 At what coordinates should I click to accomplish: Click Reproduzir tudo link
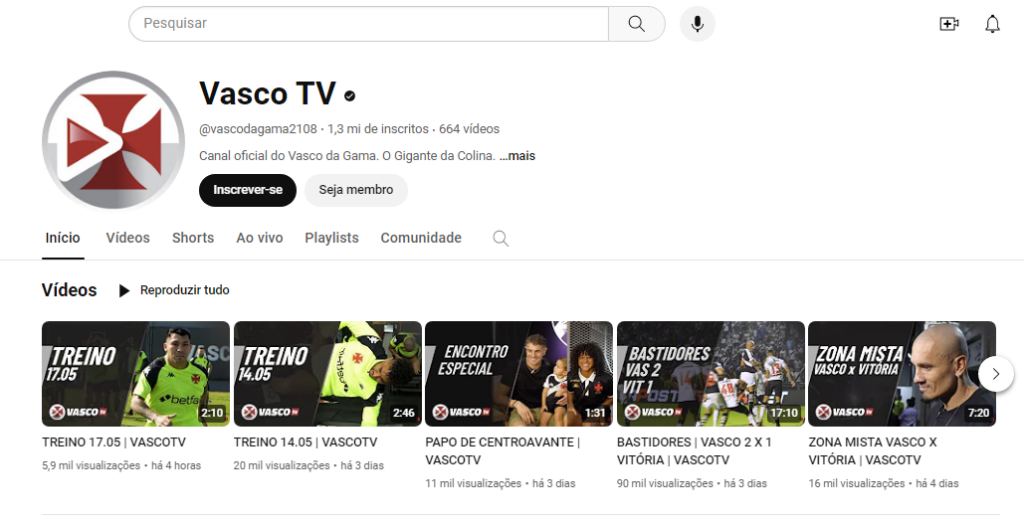[184, 290]
